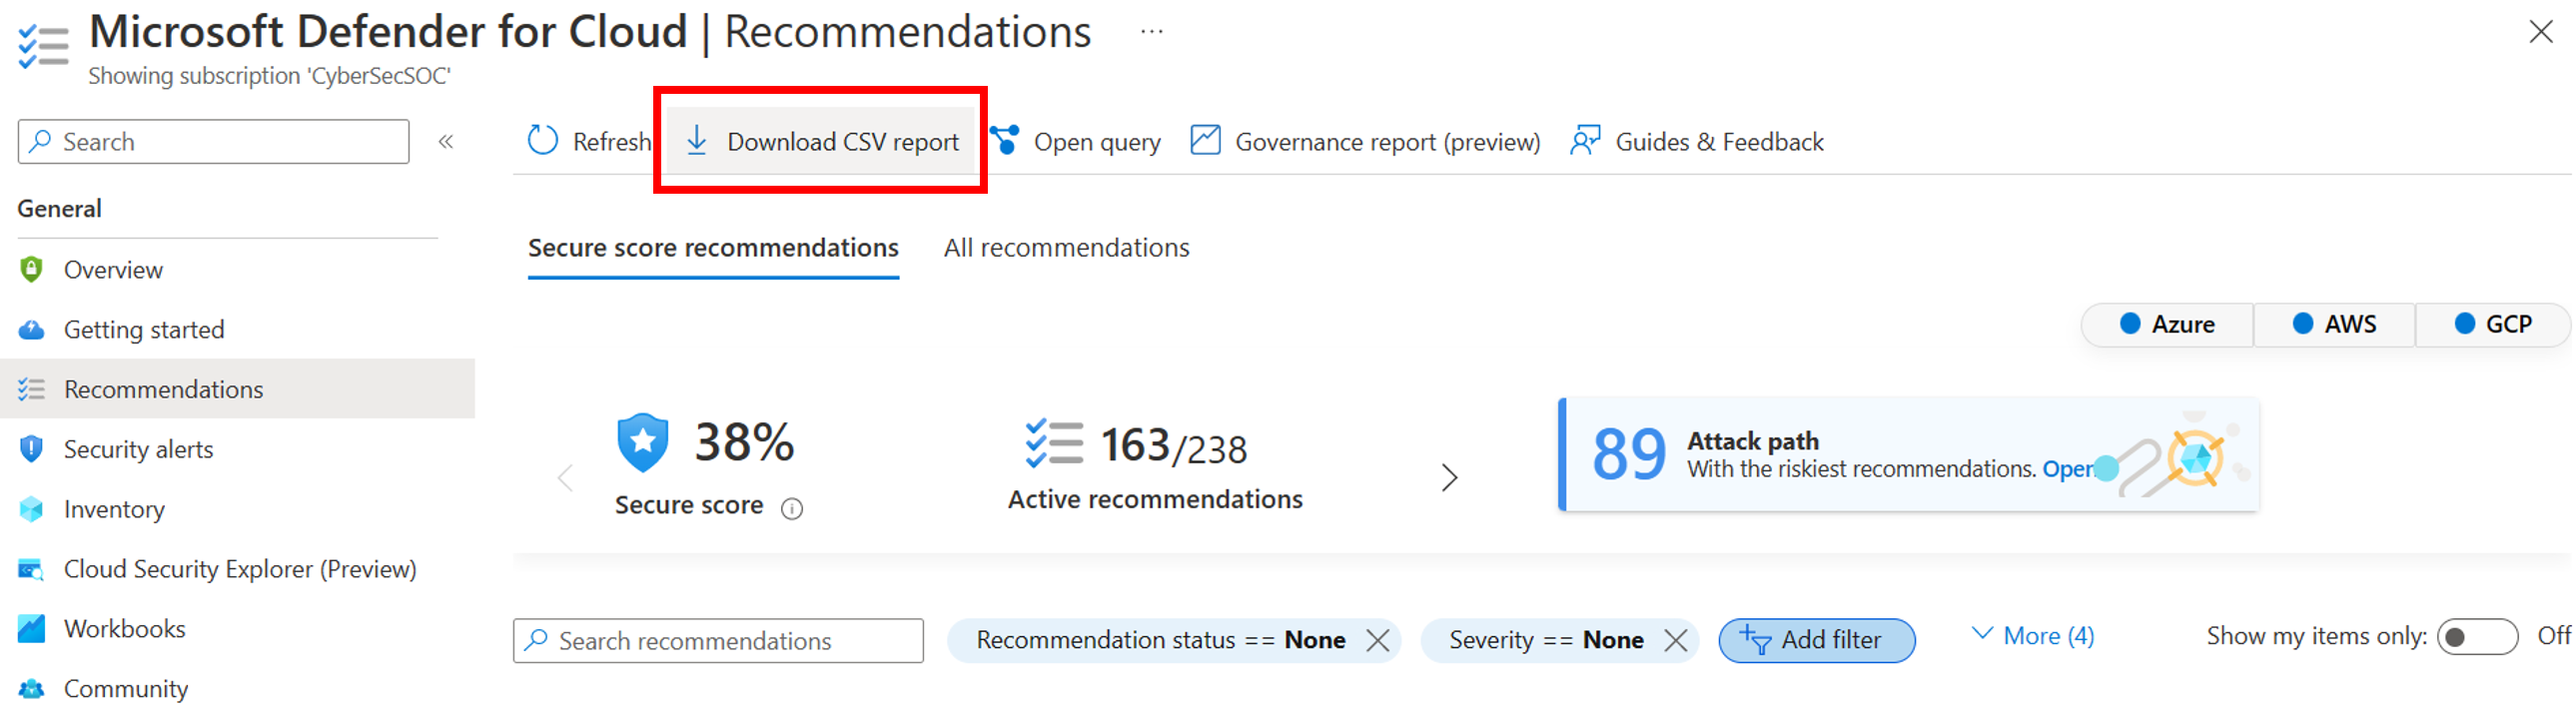Select Recommendations in the sidebar

[x=237, y=389]
